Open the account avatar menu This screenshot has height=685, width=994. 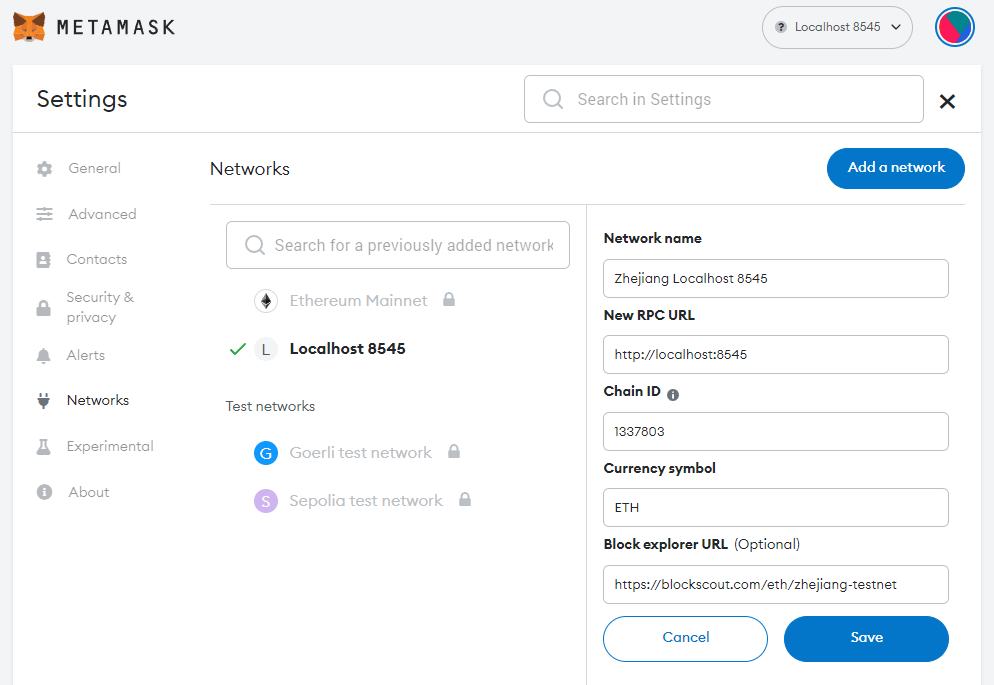pyautogui.click(x=954, y=27)
